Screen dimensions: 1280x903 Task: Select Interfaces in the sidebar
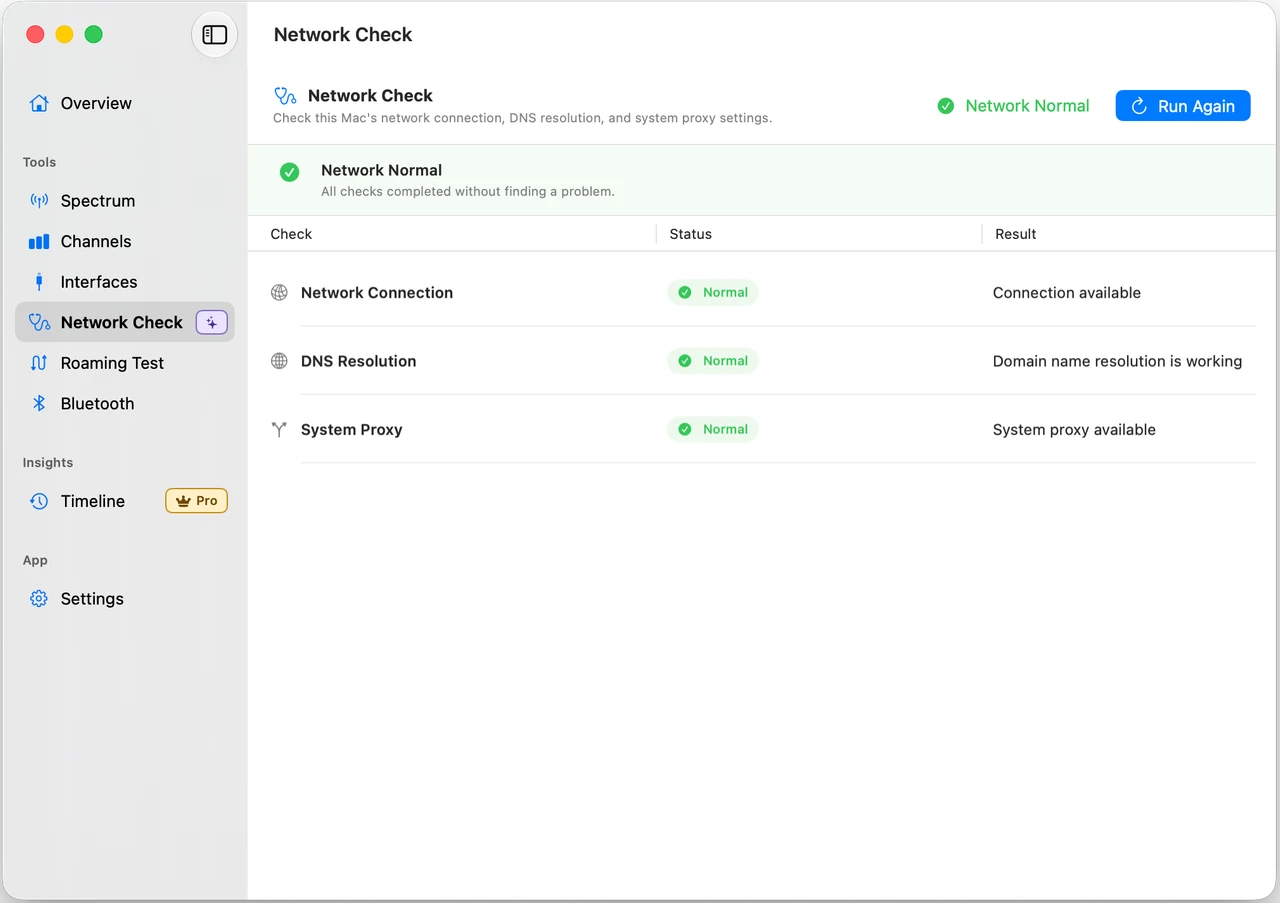click(125, 282)
